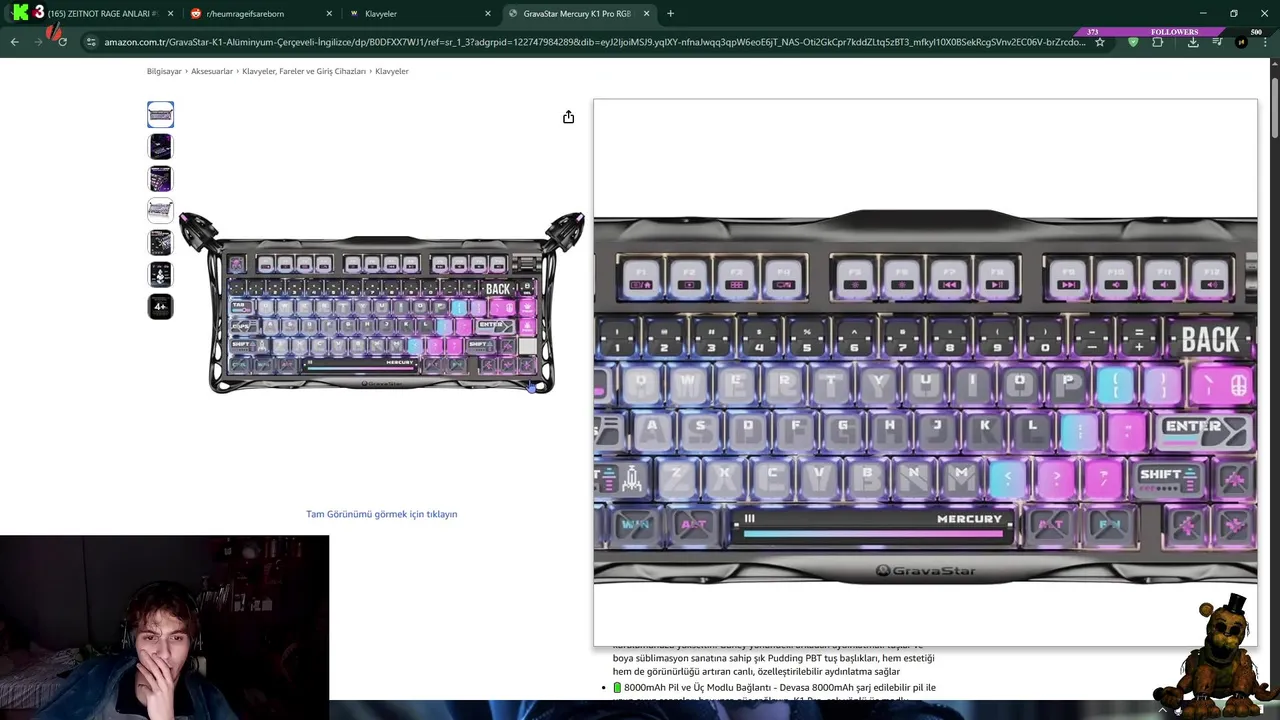Screen dimensions: 1280x720
Task: Reload the Amazon page
Action: [62, 42]
